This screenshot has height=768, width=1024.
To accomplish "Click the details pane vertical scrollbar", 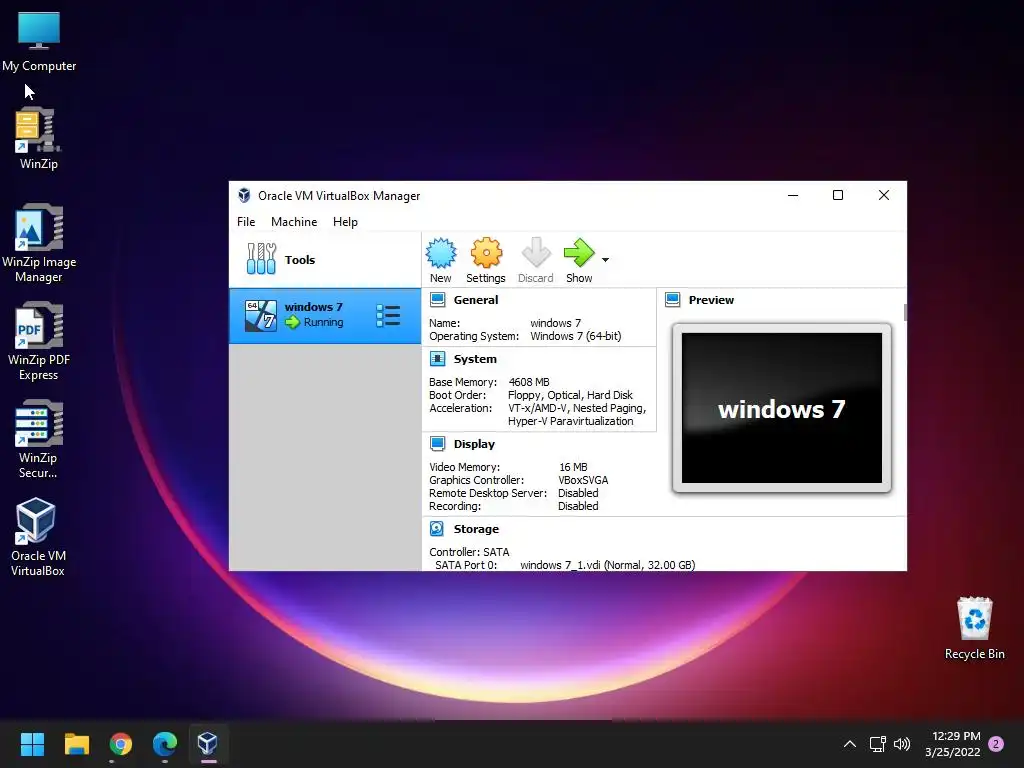I will click(x=905, y=312).
